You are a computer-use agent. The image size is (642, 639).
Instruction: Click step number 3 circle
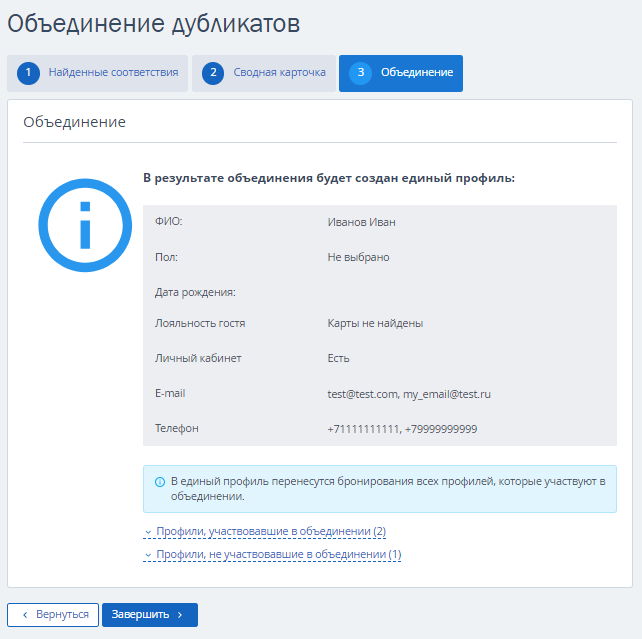[360, 73]
